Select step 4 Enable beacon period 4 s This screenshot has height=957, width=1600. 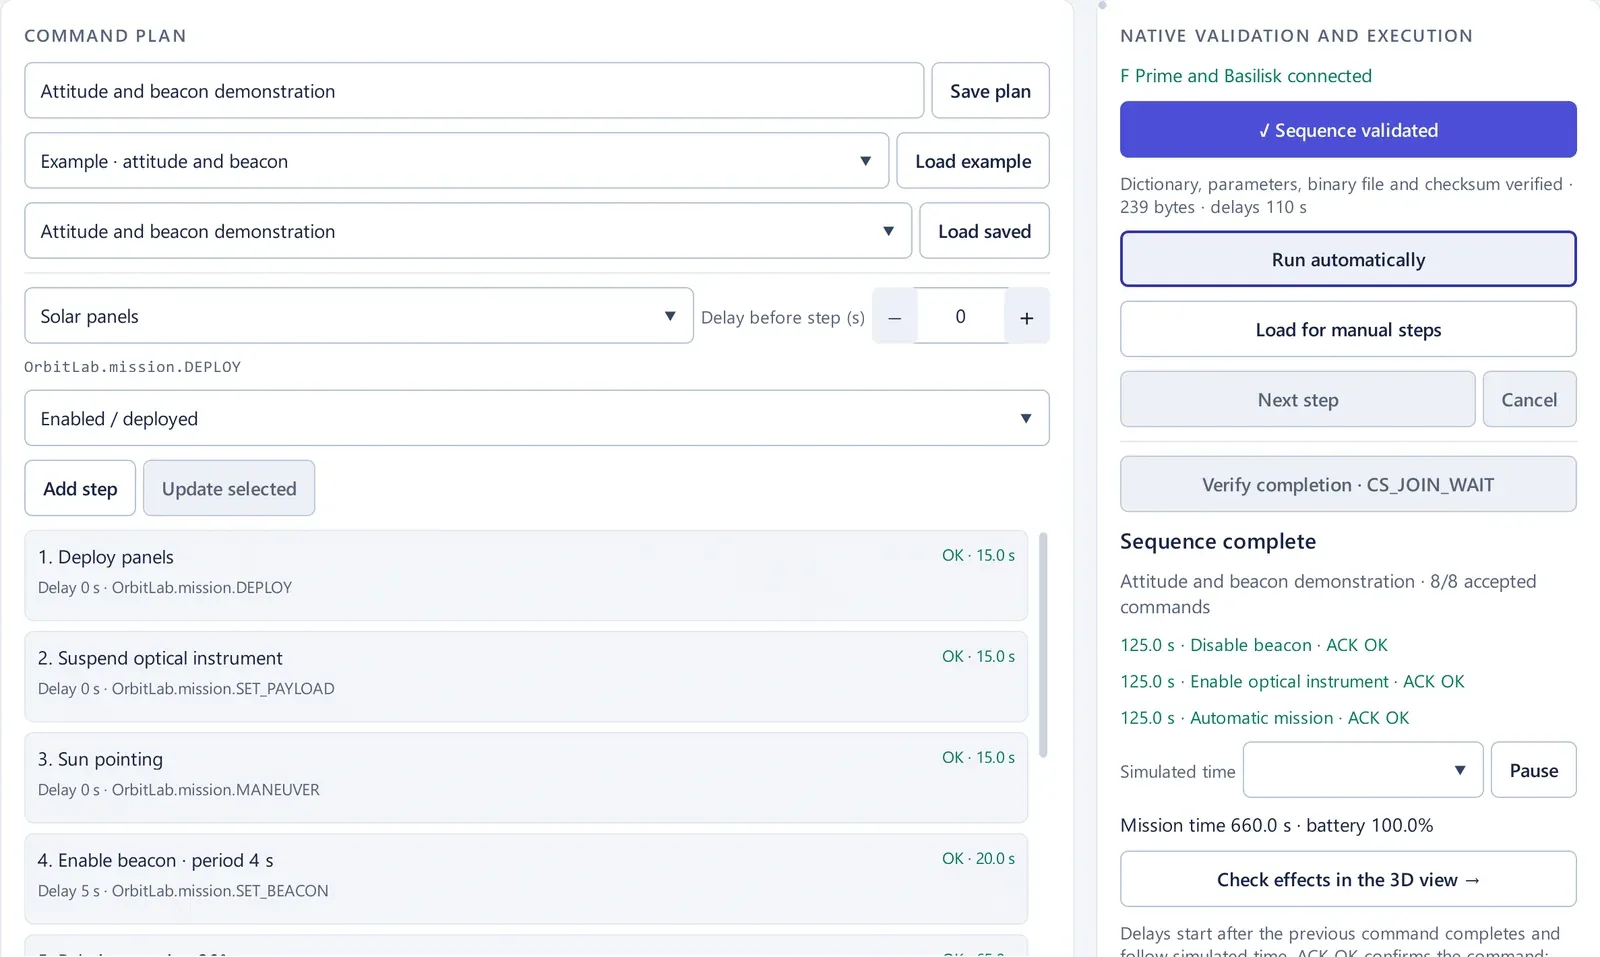526,878
